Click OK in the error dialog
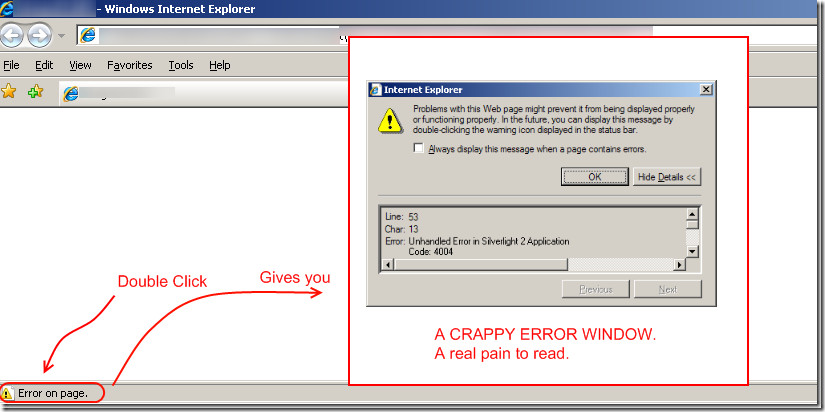Viewport: 825px width, 412px height. point(595,177)
